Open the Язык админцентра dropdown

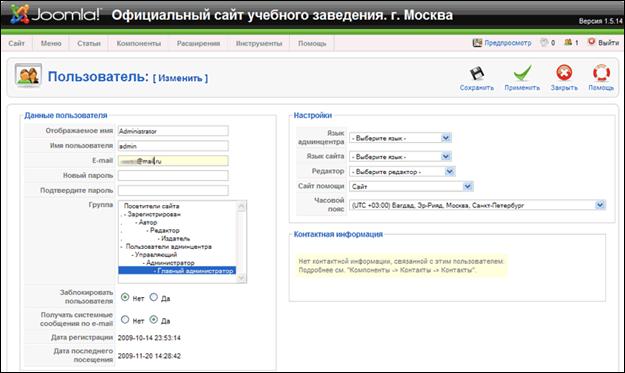tap(400, 138)
